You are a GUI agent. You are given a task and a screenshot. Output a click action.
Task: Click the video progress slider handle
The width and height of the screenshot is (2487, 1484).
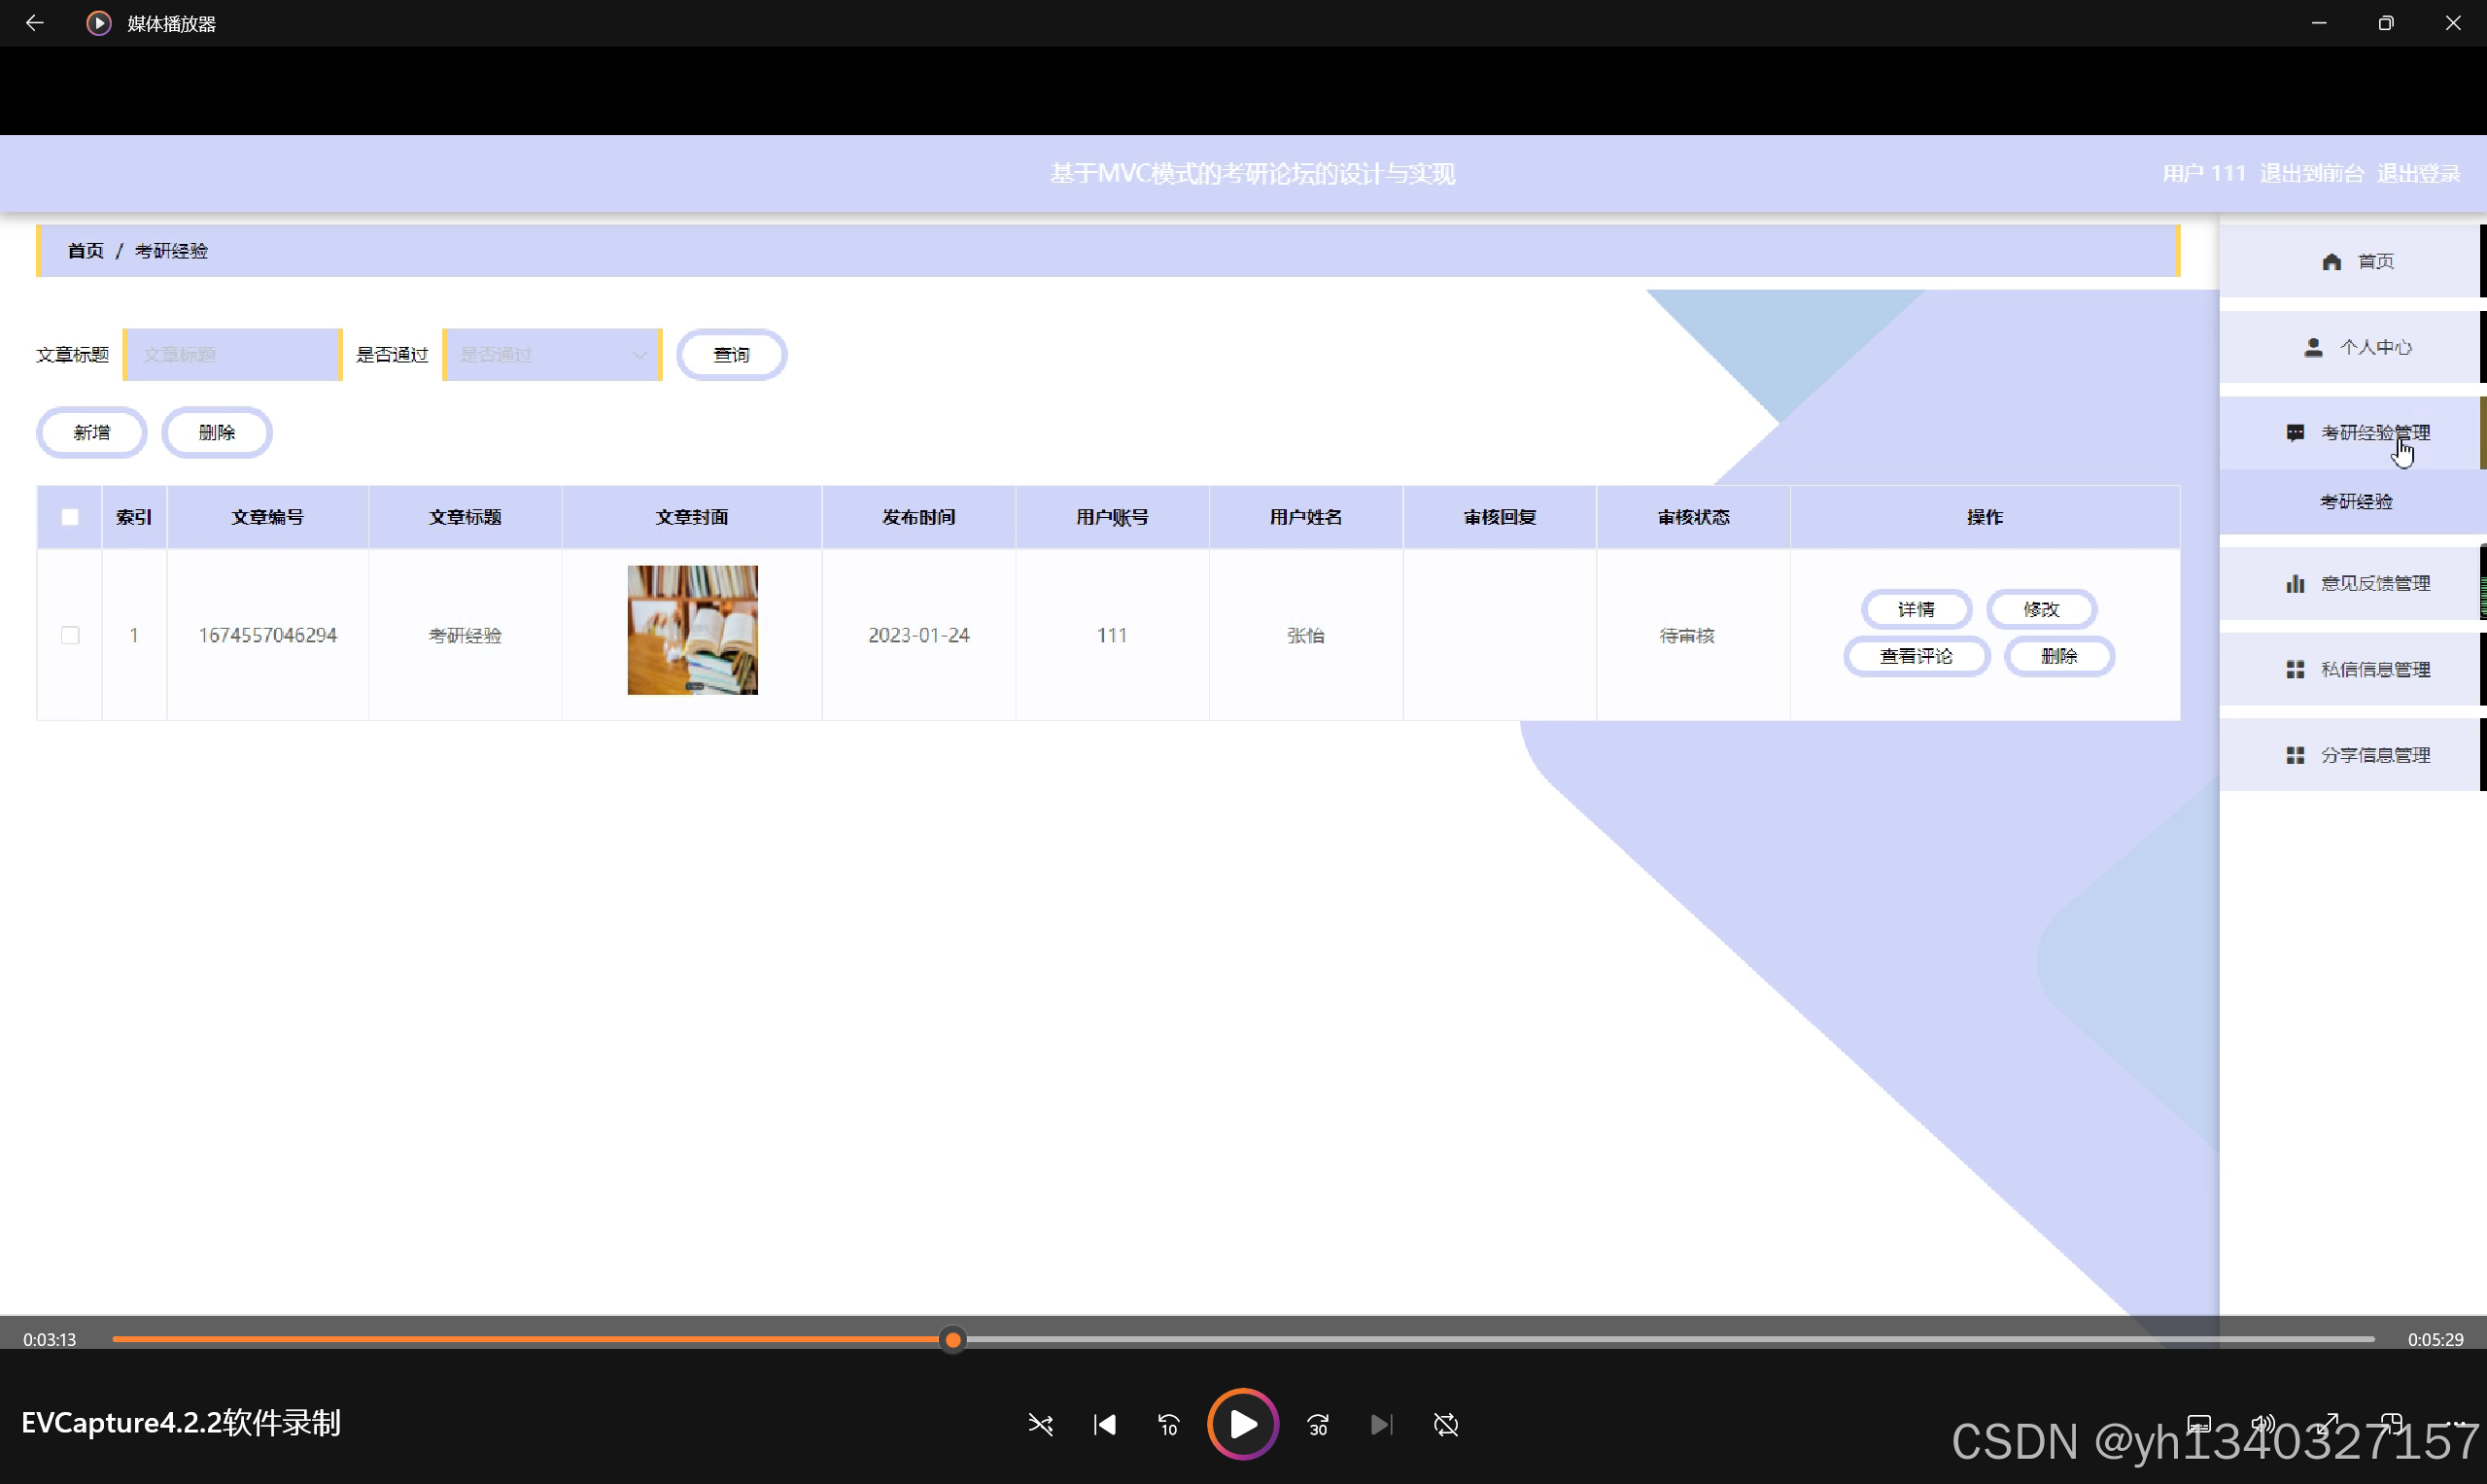[953, 1339]
